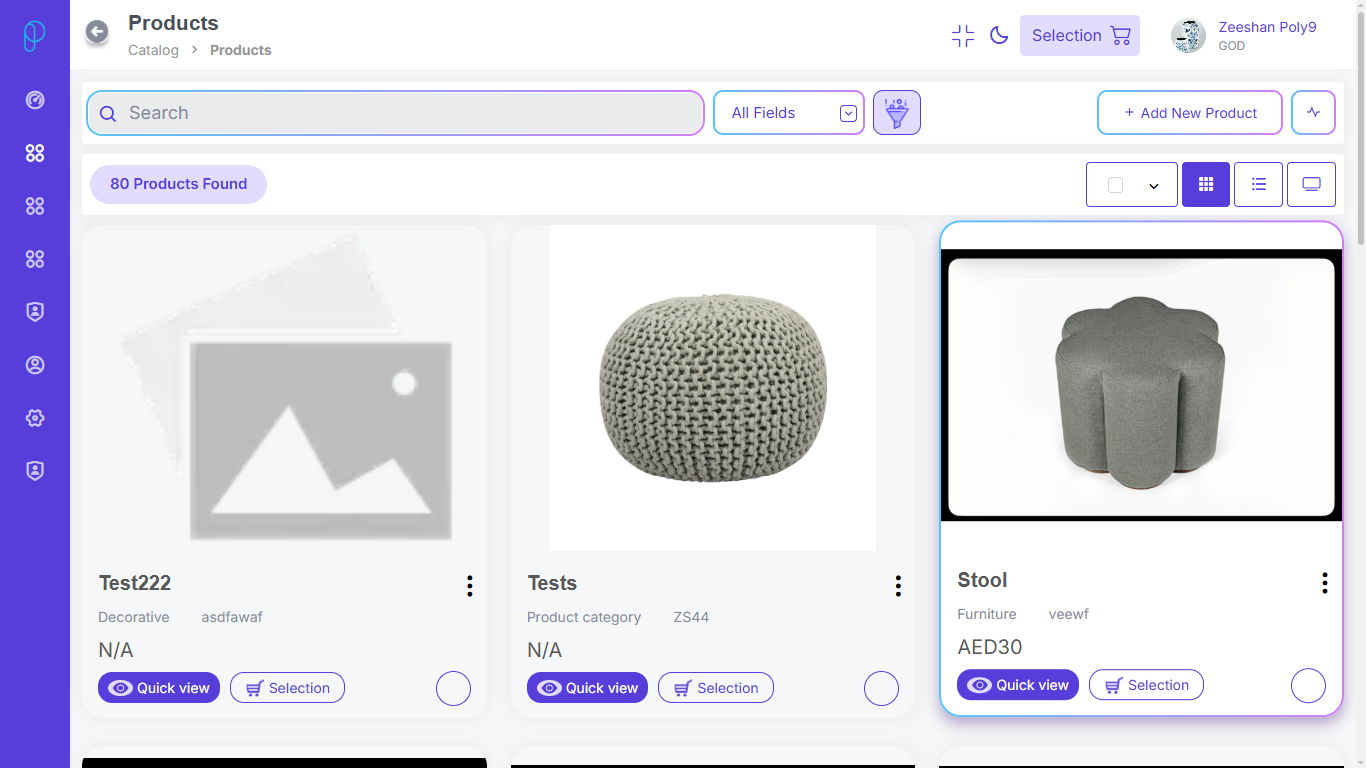Viewport: 1366px width, 768px height.
Task: Open three-dot menu for Tests product
Action: [898, 586]
